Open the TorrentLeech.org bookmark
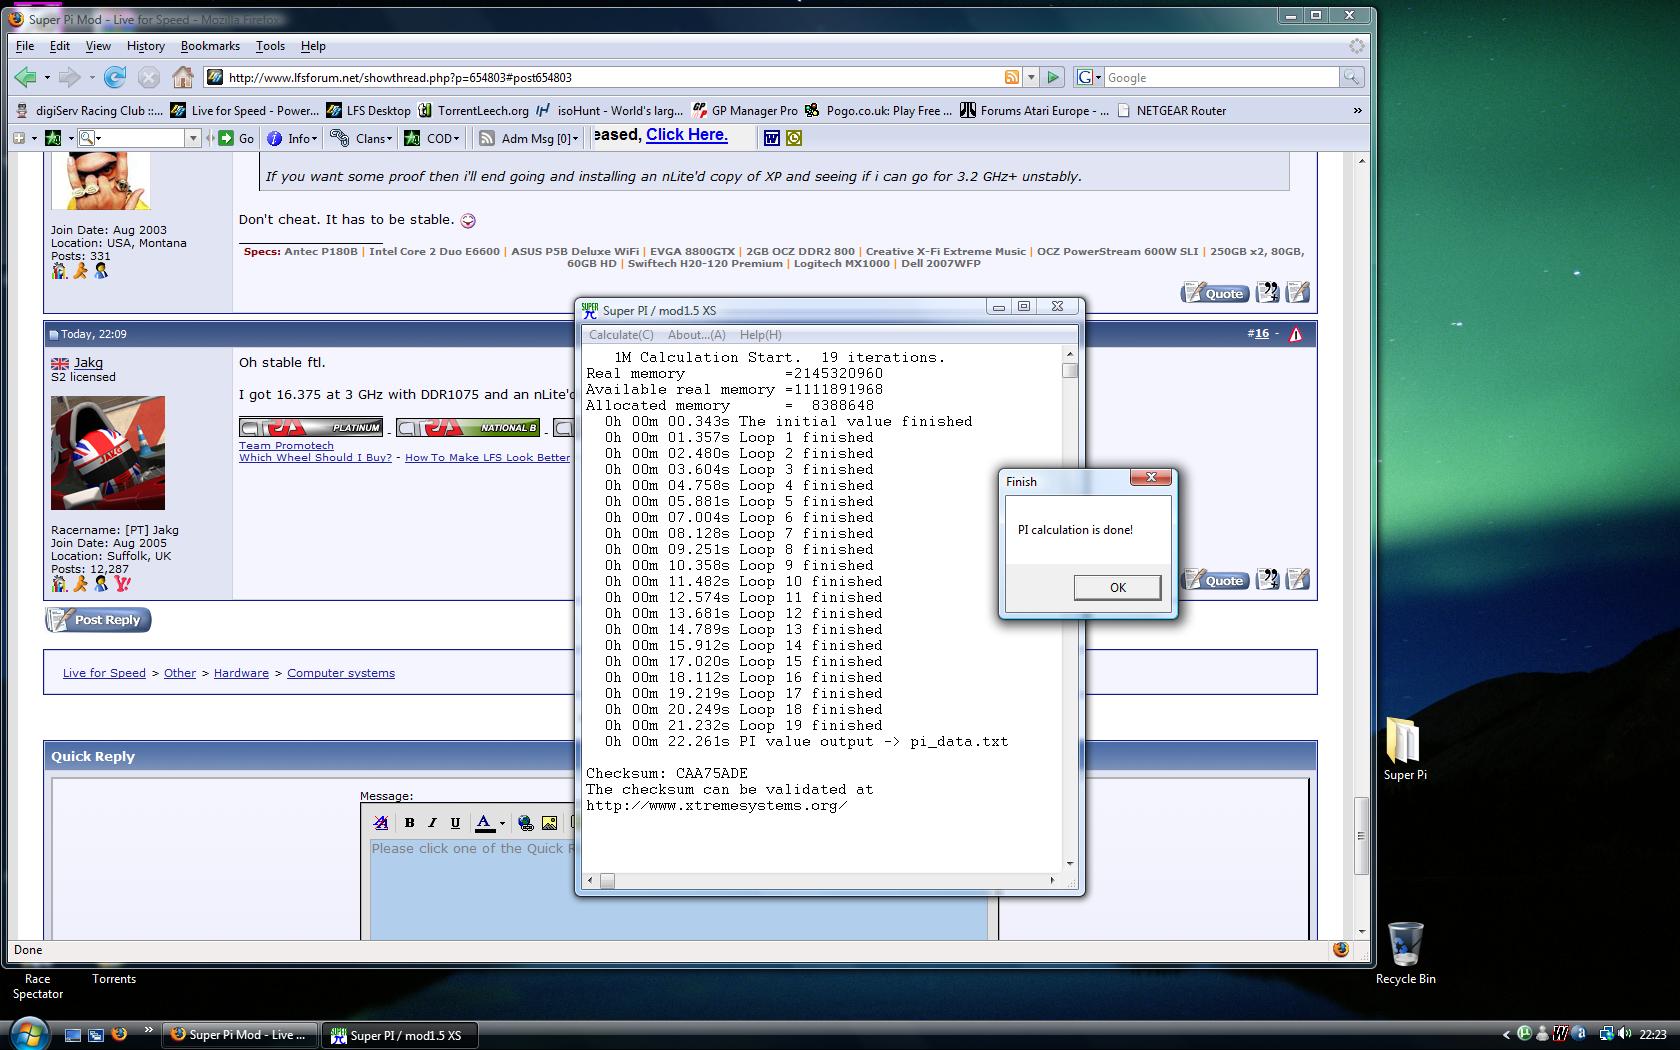 474,110
